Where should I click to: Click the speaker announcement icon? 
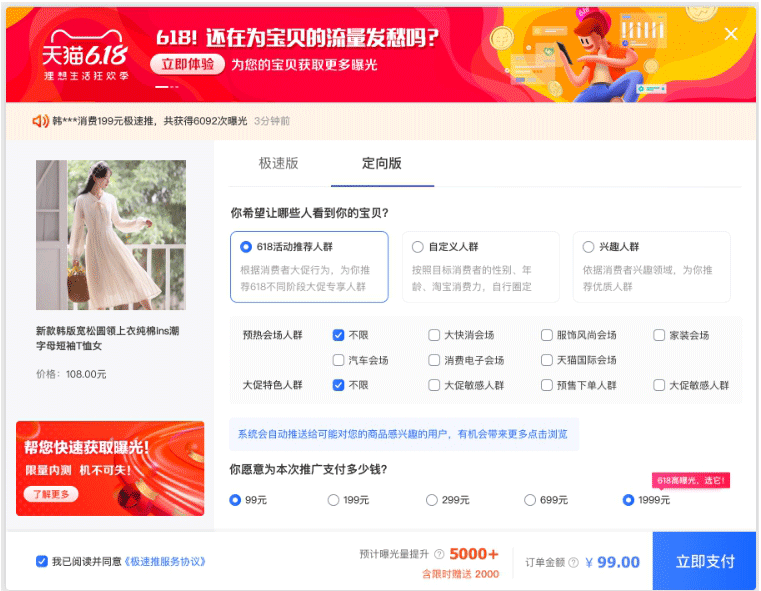click(x=40, y=121)
